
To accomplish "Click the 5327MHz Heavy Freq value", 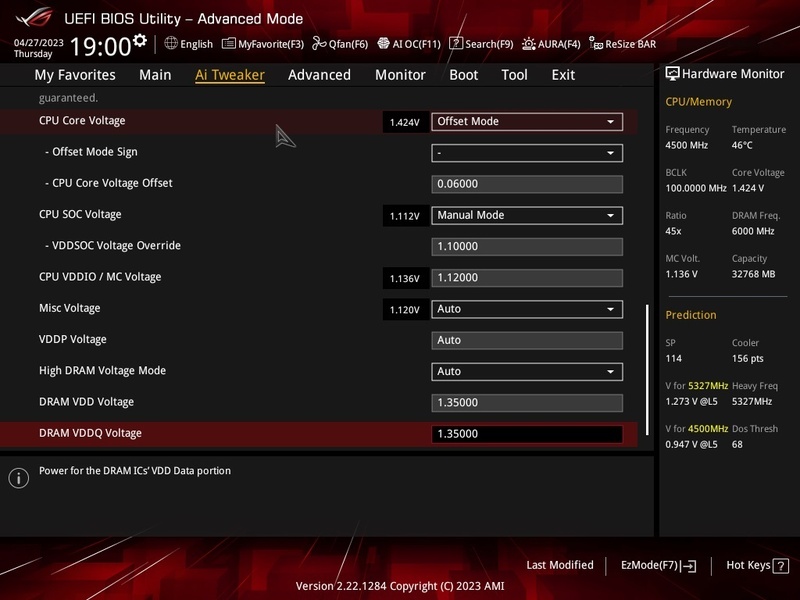I will click(752, 402).
